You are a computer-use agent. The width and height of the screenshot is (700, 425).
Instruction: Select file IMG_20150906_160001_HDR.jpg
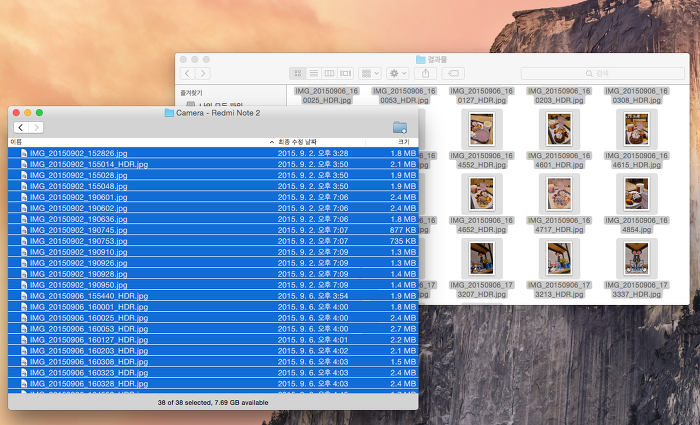(213, 307)
